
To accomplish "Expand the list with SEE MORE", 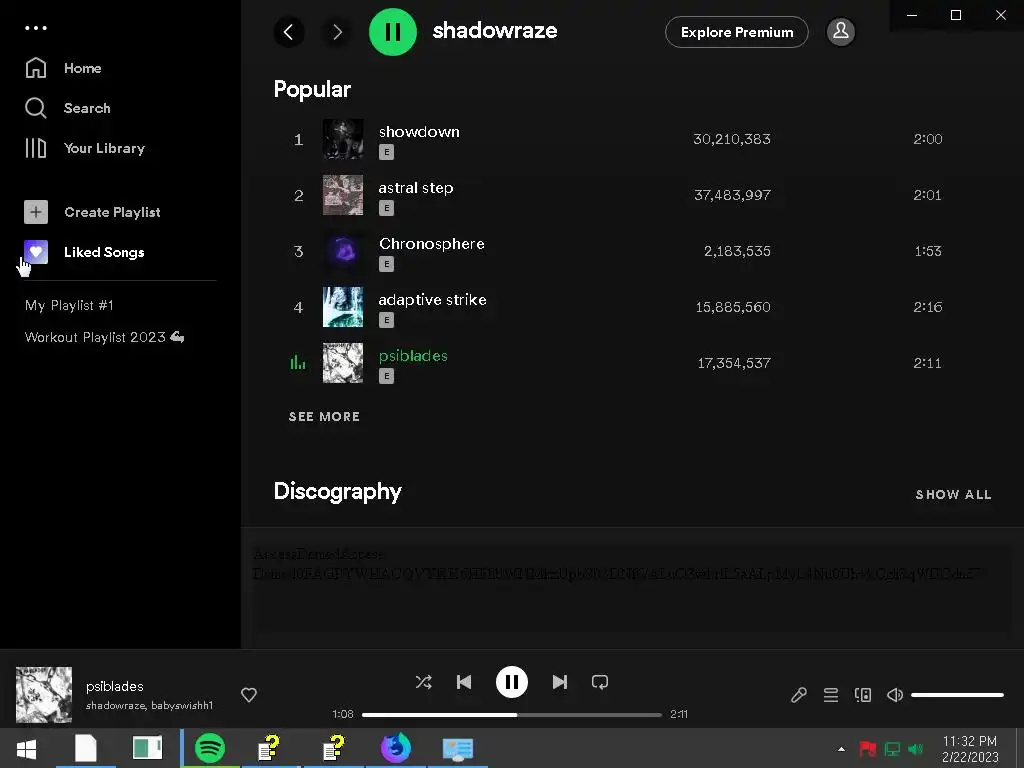I will (325, 417).
